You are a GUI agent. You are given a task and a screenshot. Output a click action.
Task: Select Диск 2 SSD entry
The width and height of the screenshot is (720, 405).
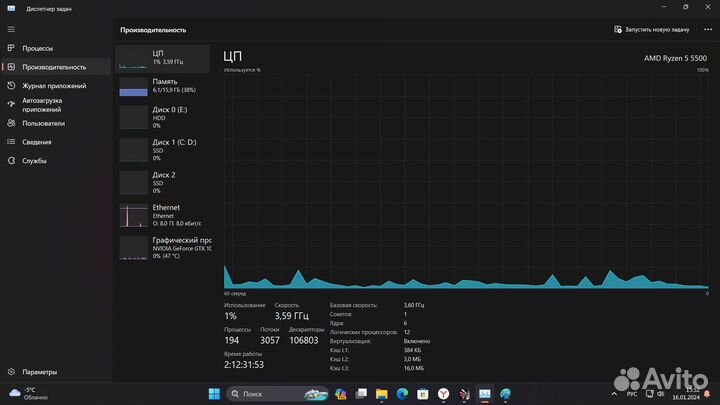coord(163,182)
